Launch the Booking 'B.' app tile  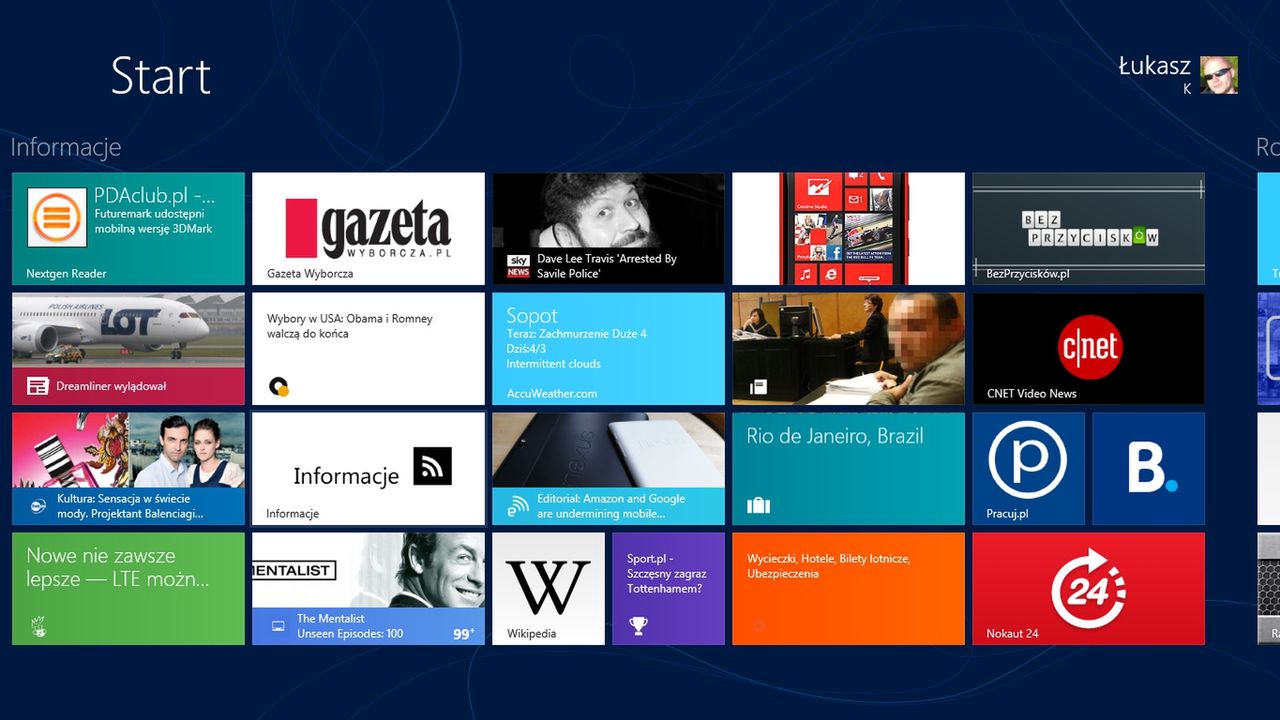click(x=1148, y=469)
